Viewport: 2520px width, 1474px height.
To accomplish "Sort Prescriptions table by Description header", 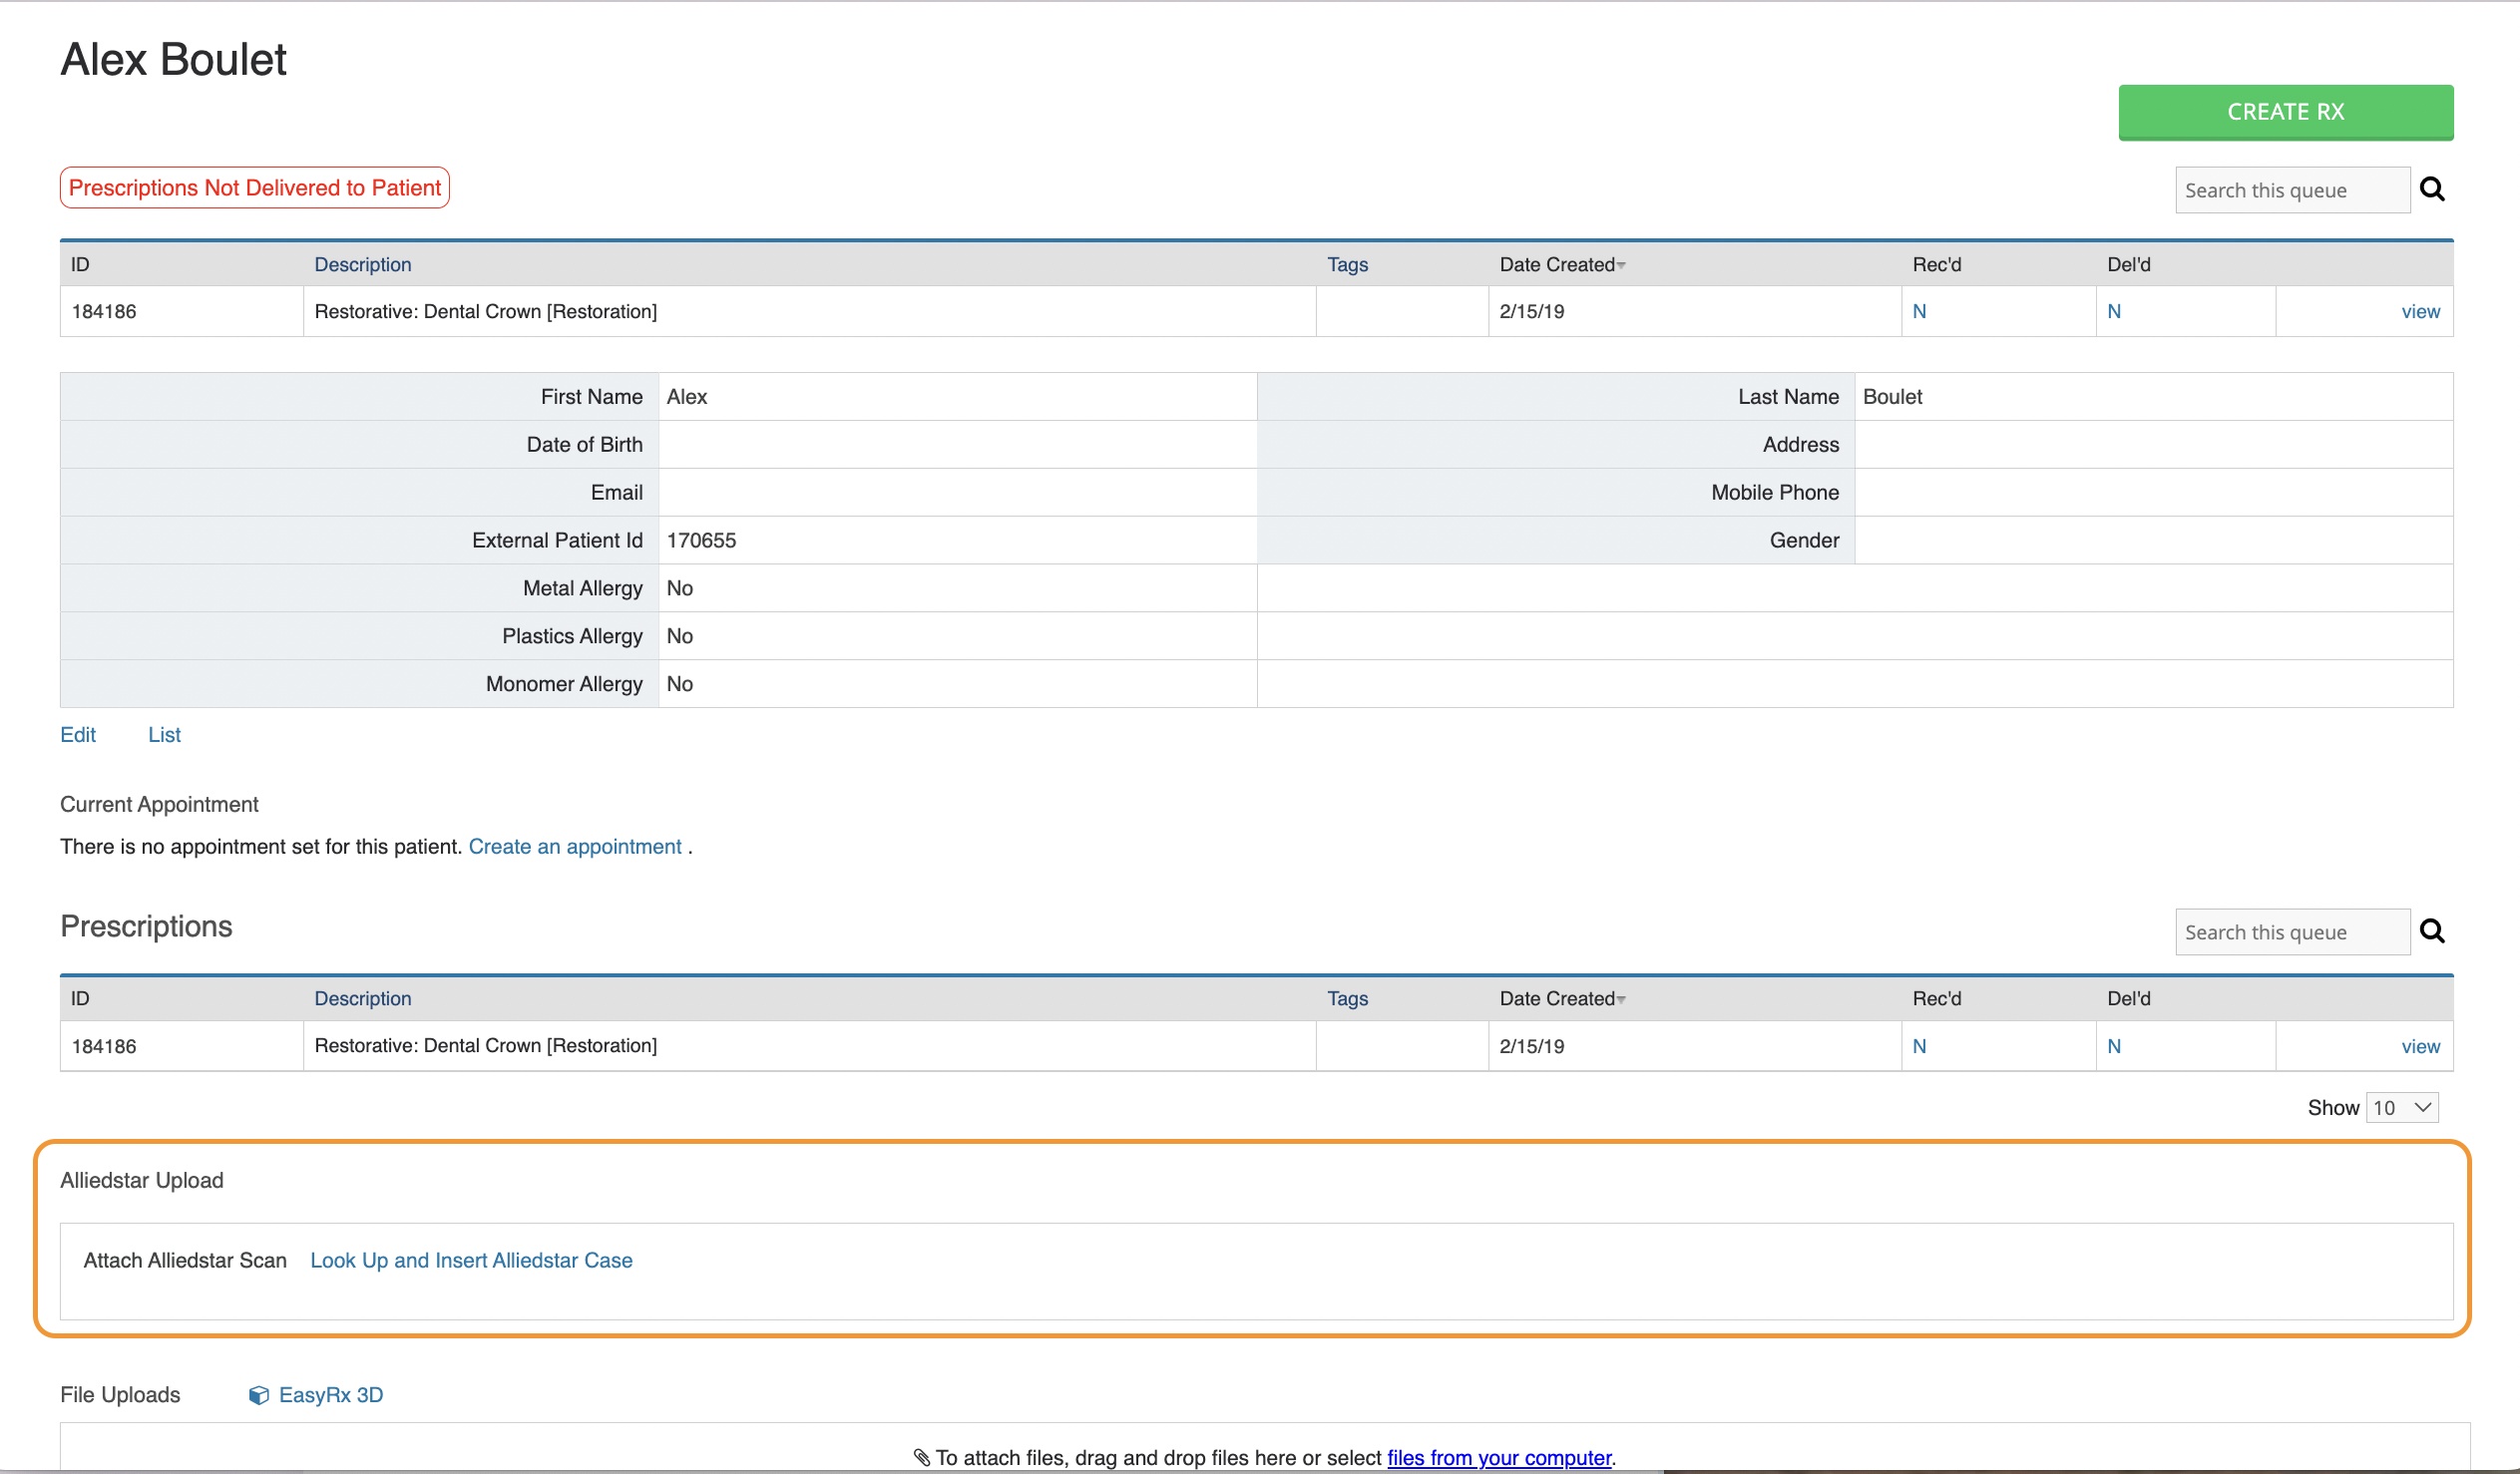I will (363, 998).
